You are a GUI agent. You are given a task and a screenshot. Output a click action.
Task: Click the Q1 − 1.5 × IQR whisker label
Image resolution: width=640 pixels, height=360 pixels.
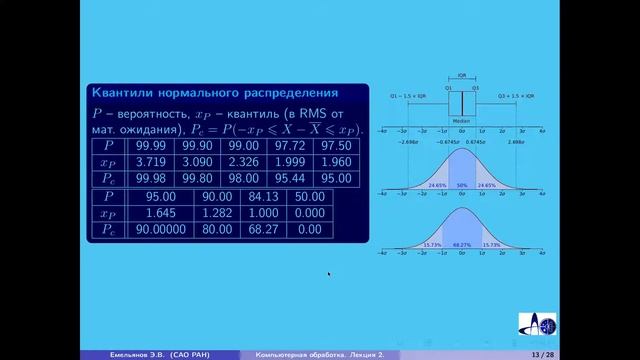408,96
